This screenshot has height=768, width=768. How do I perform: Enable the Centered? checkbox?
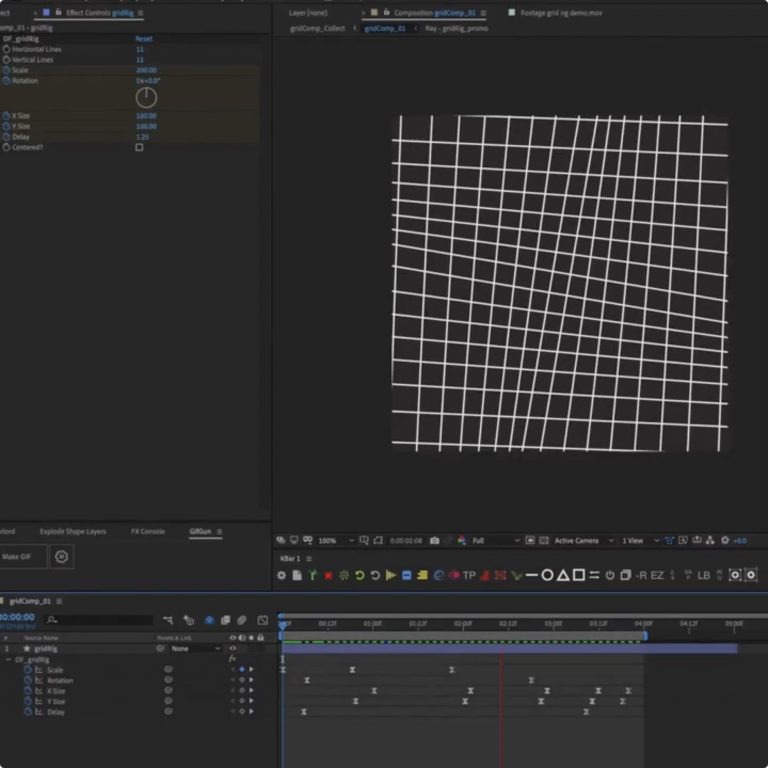coord(139,147)
